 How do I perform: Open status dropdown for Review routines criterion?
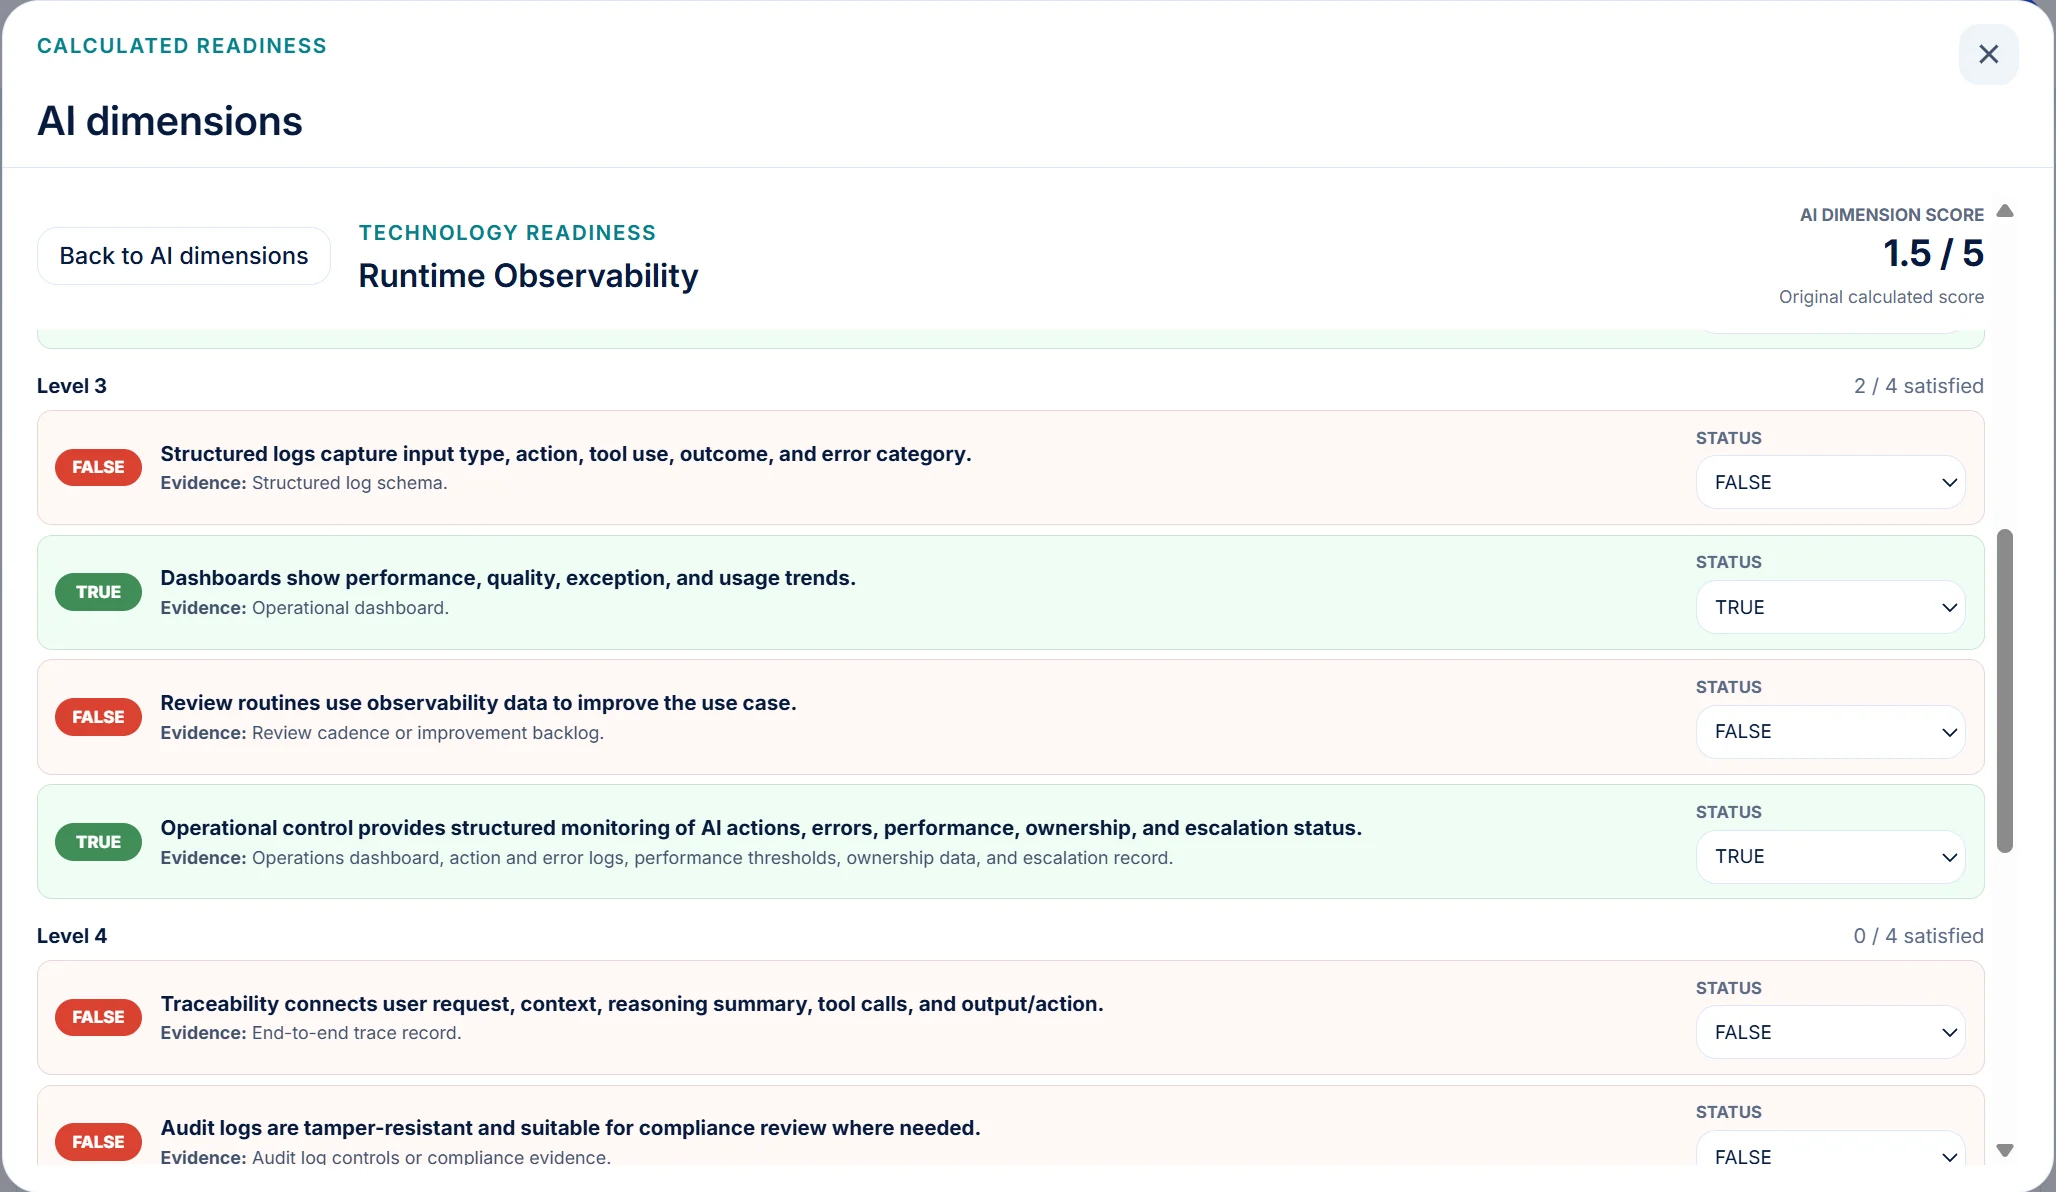[1830, 732]
